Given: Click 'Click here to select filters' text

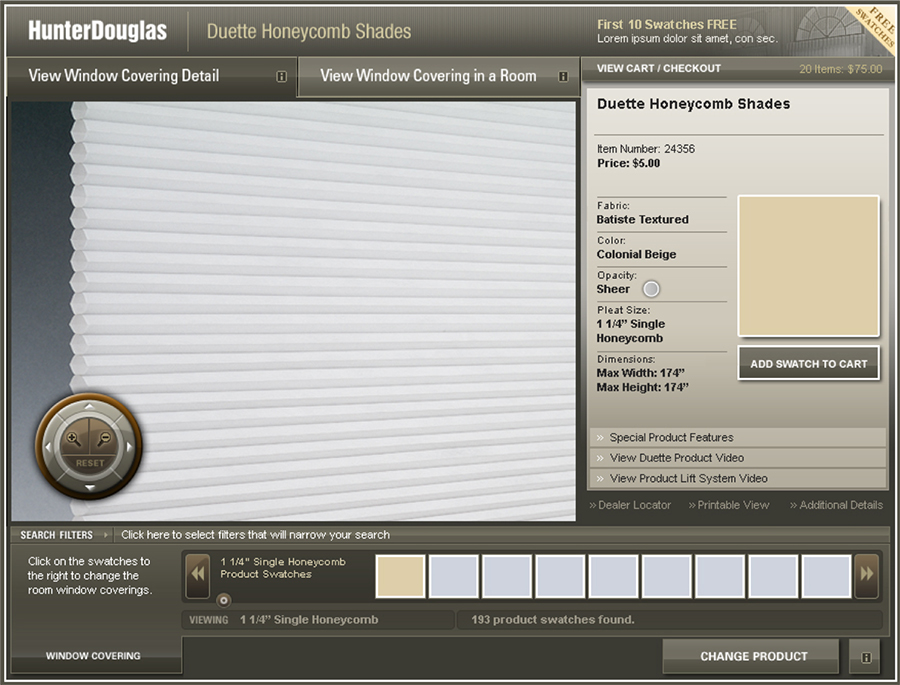Looking at the screenshot, I should (x=255, y=535).
